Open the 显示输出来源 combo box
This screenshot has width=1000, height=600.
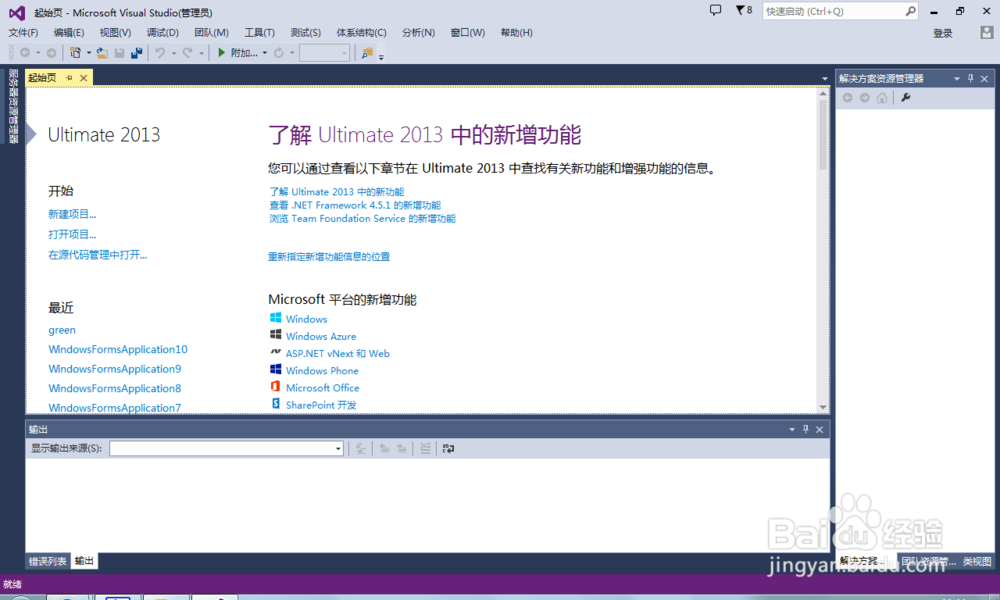click(226, 448)
